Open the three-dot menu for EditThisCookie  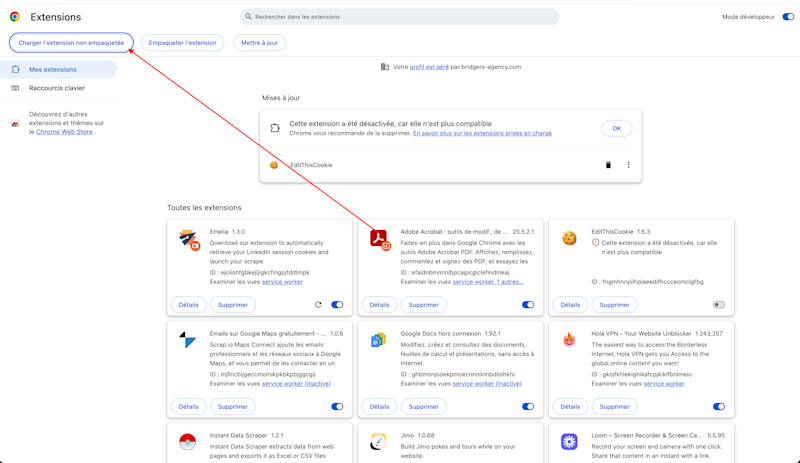[629, 165]
